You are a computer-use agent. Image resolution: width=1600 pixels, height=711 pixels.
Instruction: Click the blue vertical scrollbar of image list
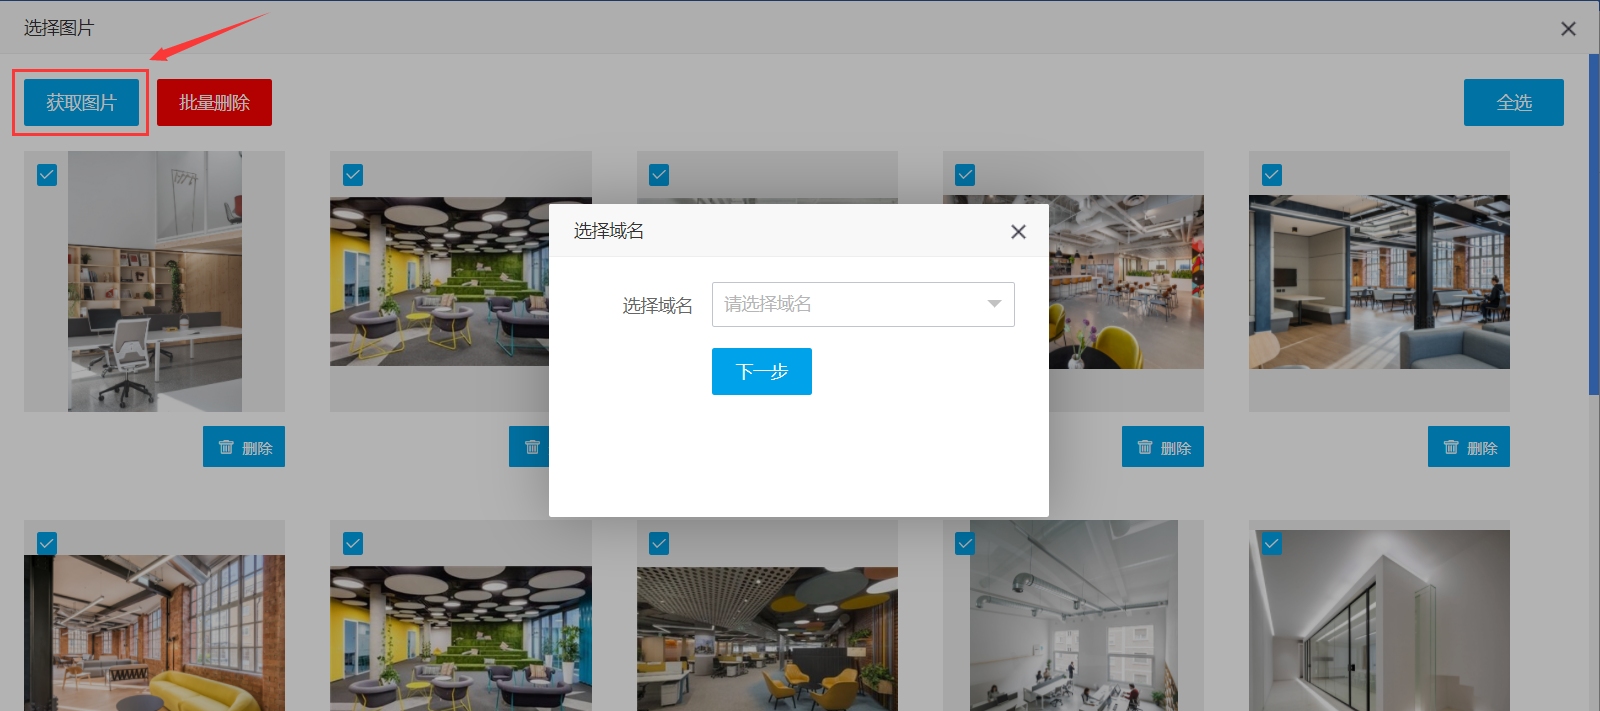click(1594, 225)
